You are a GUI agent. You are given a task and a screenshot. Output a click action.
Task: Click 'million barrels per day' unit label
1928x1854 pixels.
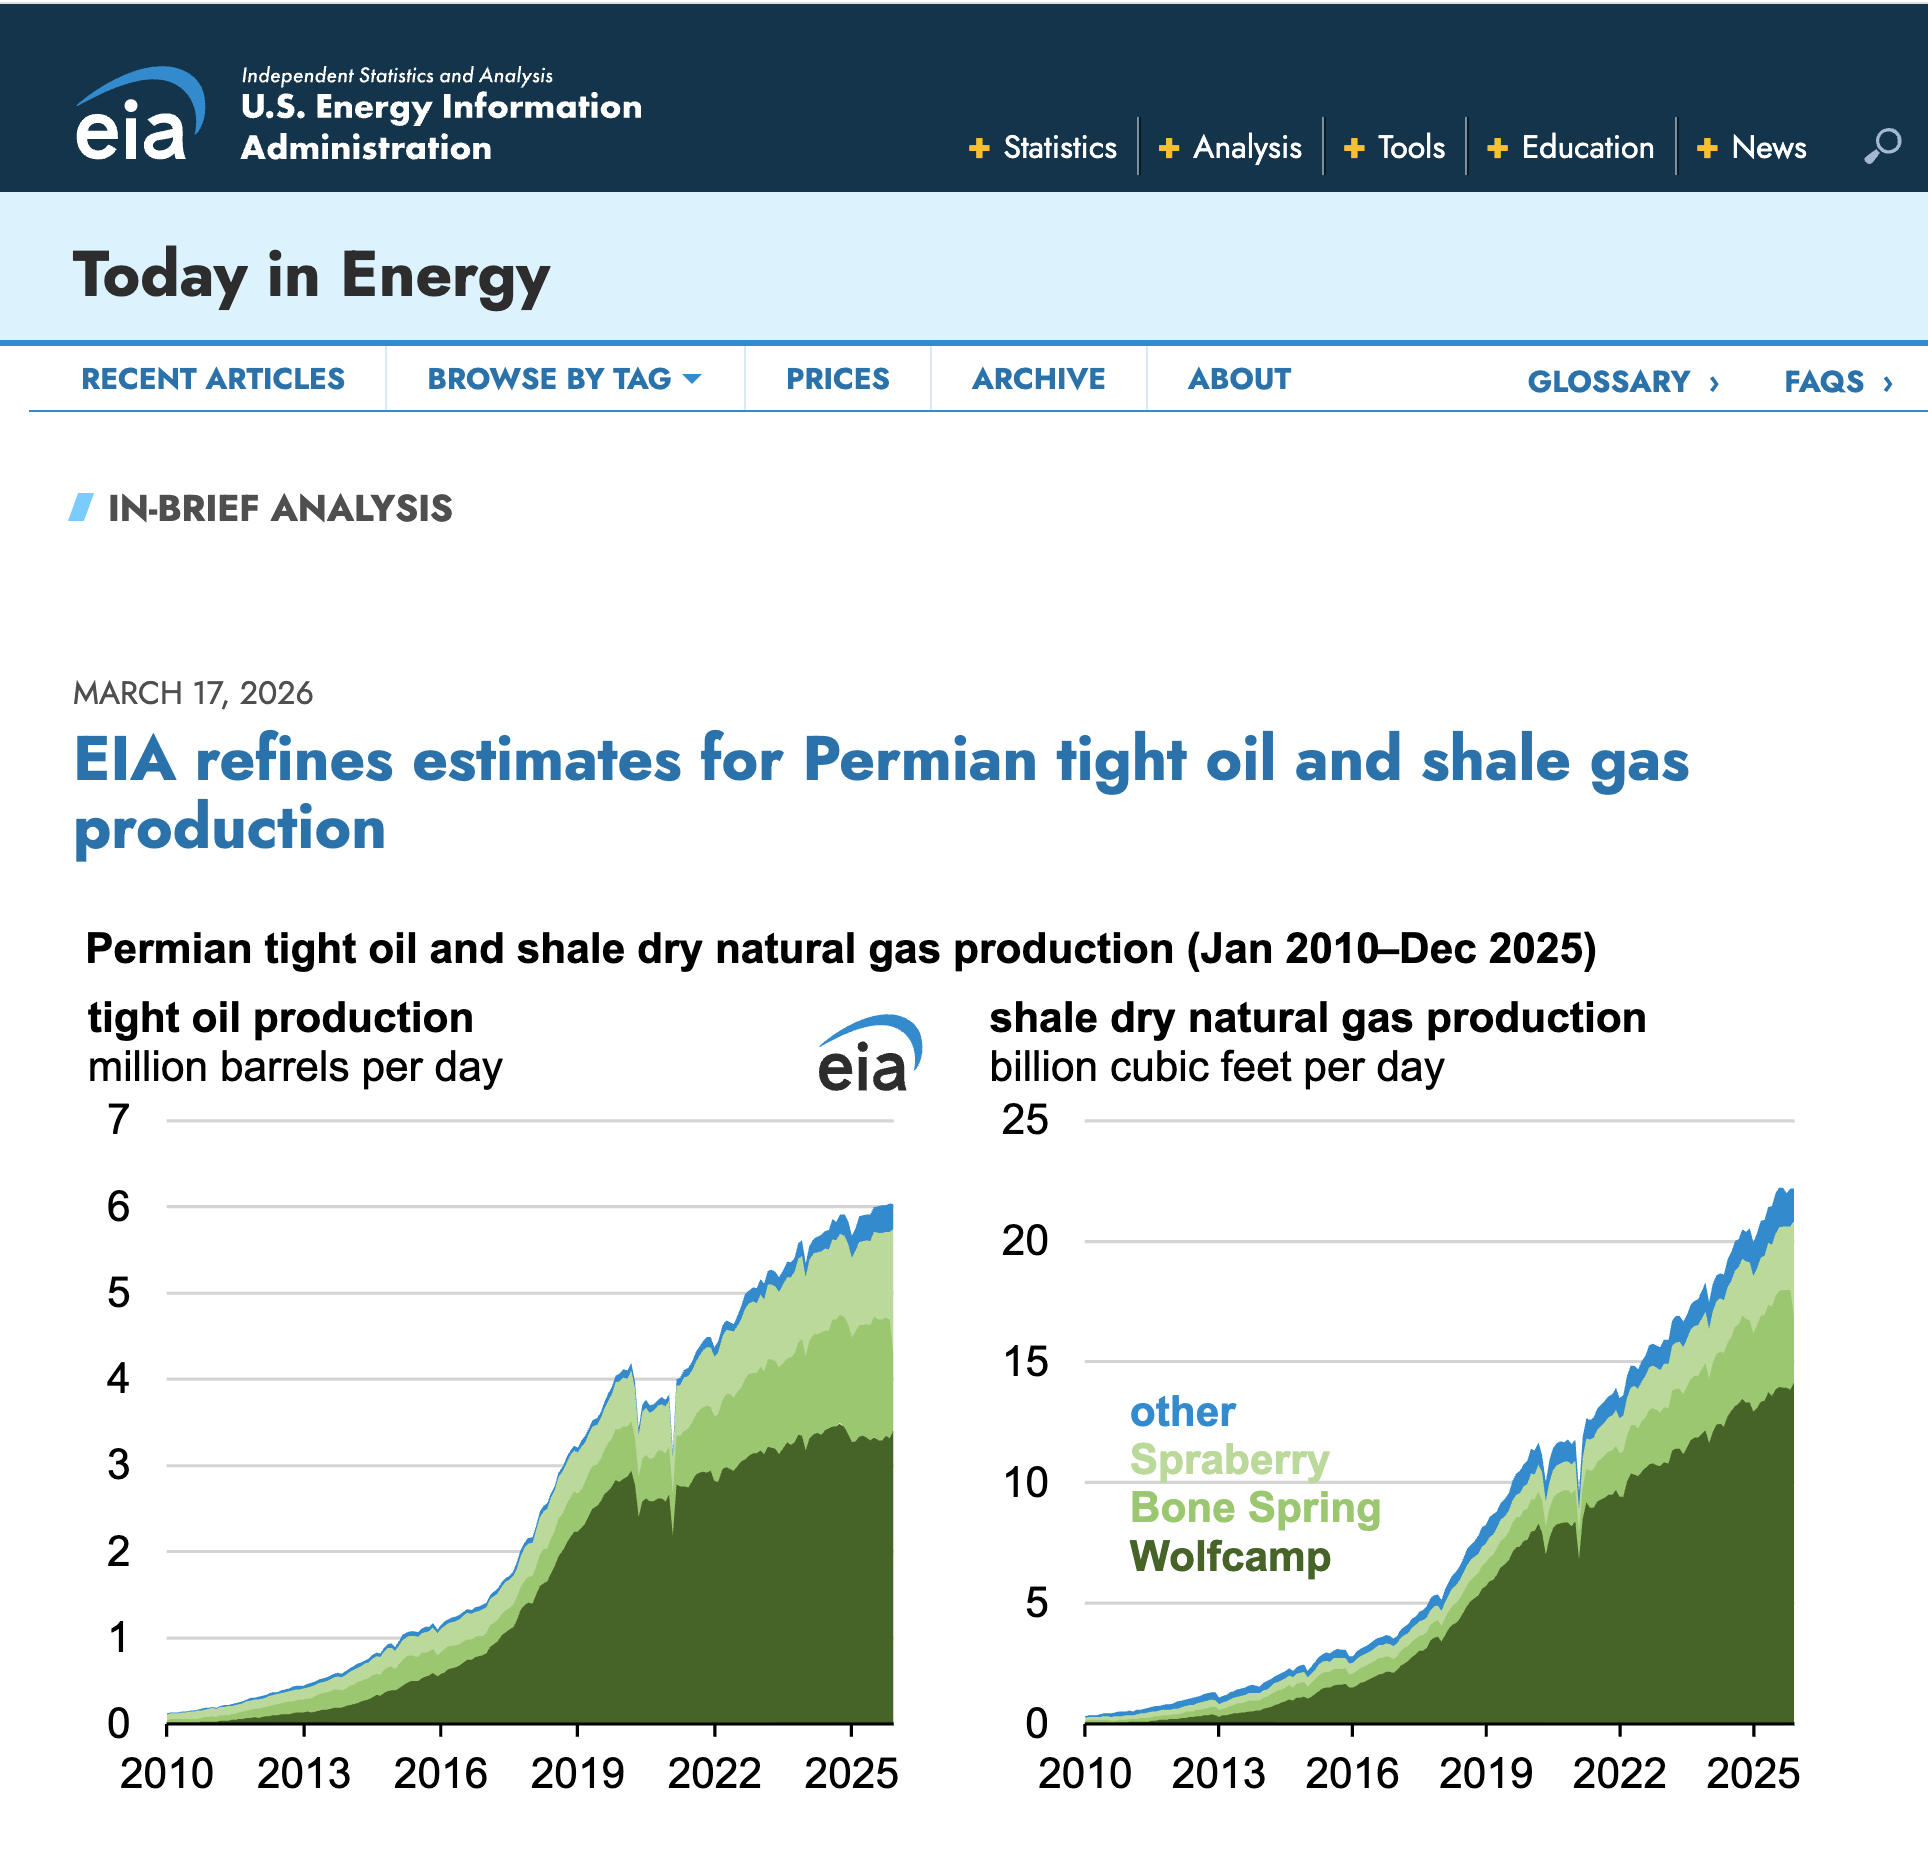(x=295, y=1068)
